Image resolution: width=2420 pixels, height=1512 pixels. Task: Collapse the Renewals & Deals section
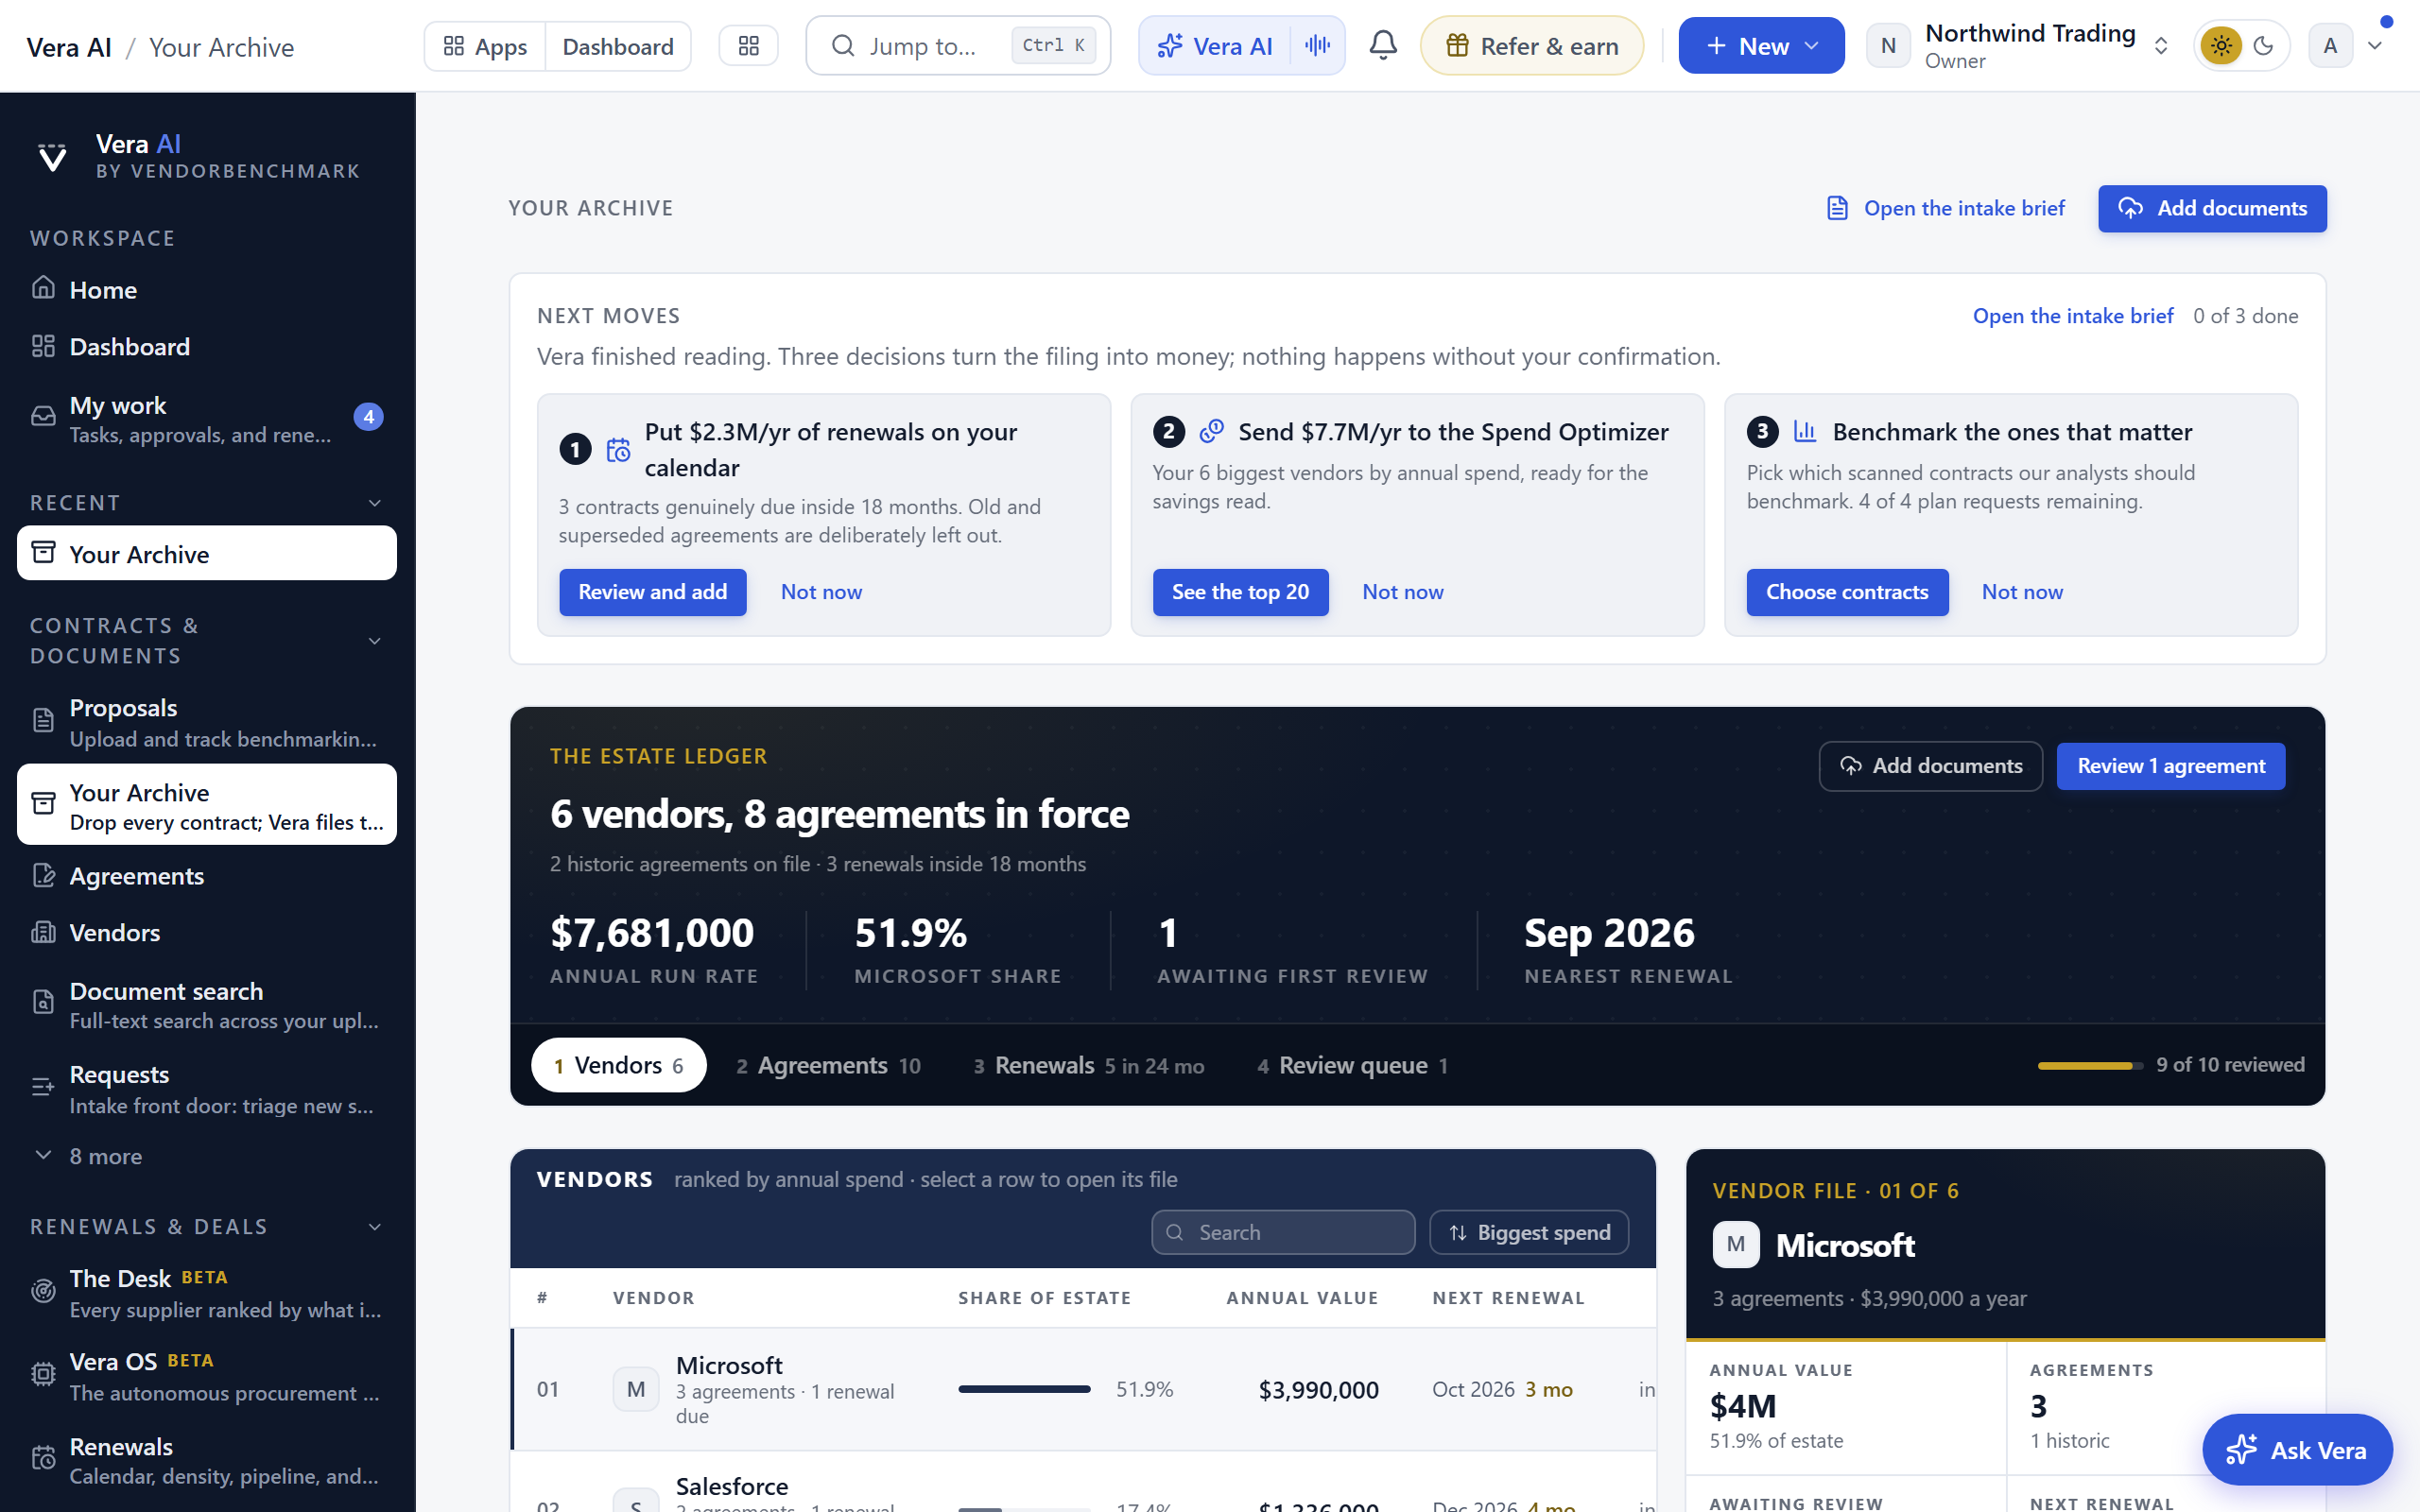[x=375, y=1227]
